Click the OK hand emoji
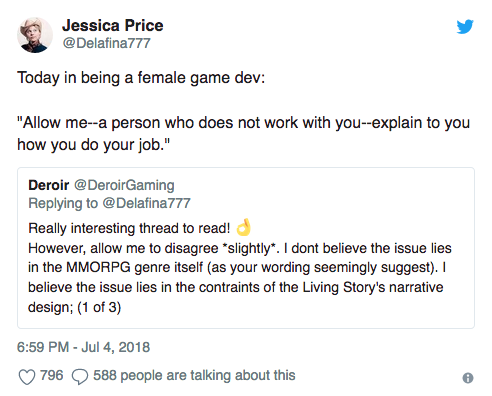 point(244,227)
